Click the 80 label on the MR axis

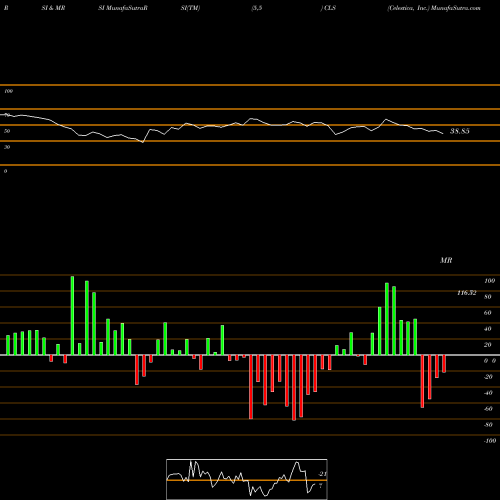tap(488, 297)
